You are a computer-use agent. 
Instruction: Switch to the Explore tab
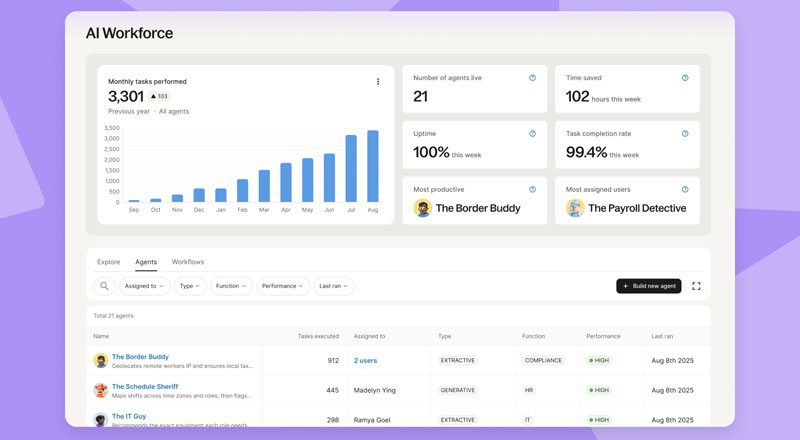108,262
